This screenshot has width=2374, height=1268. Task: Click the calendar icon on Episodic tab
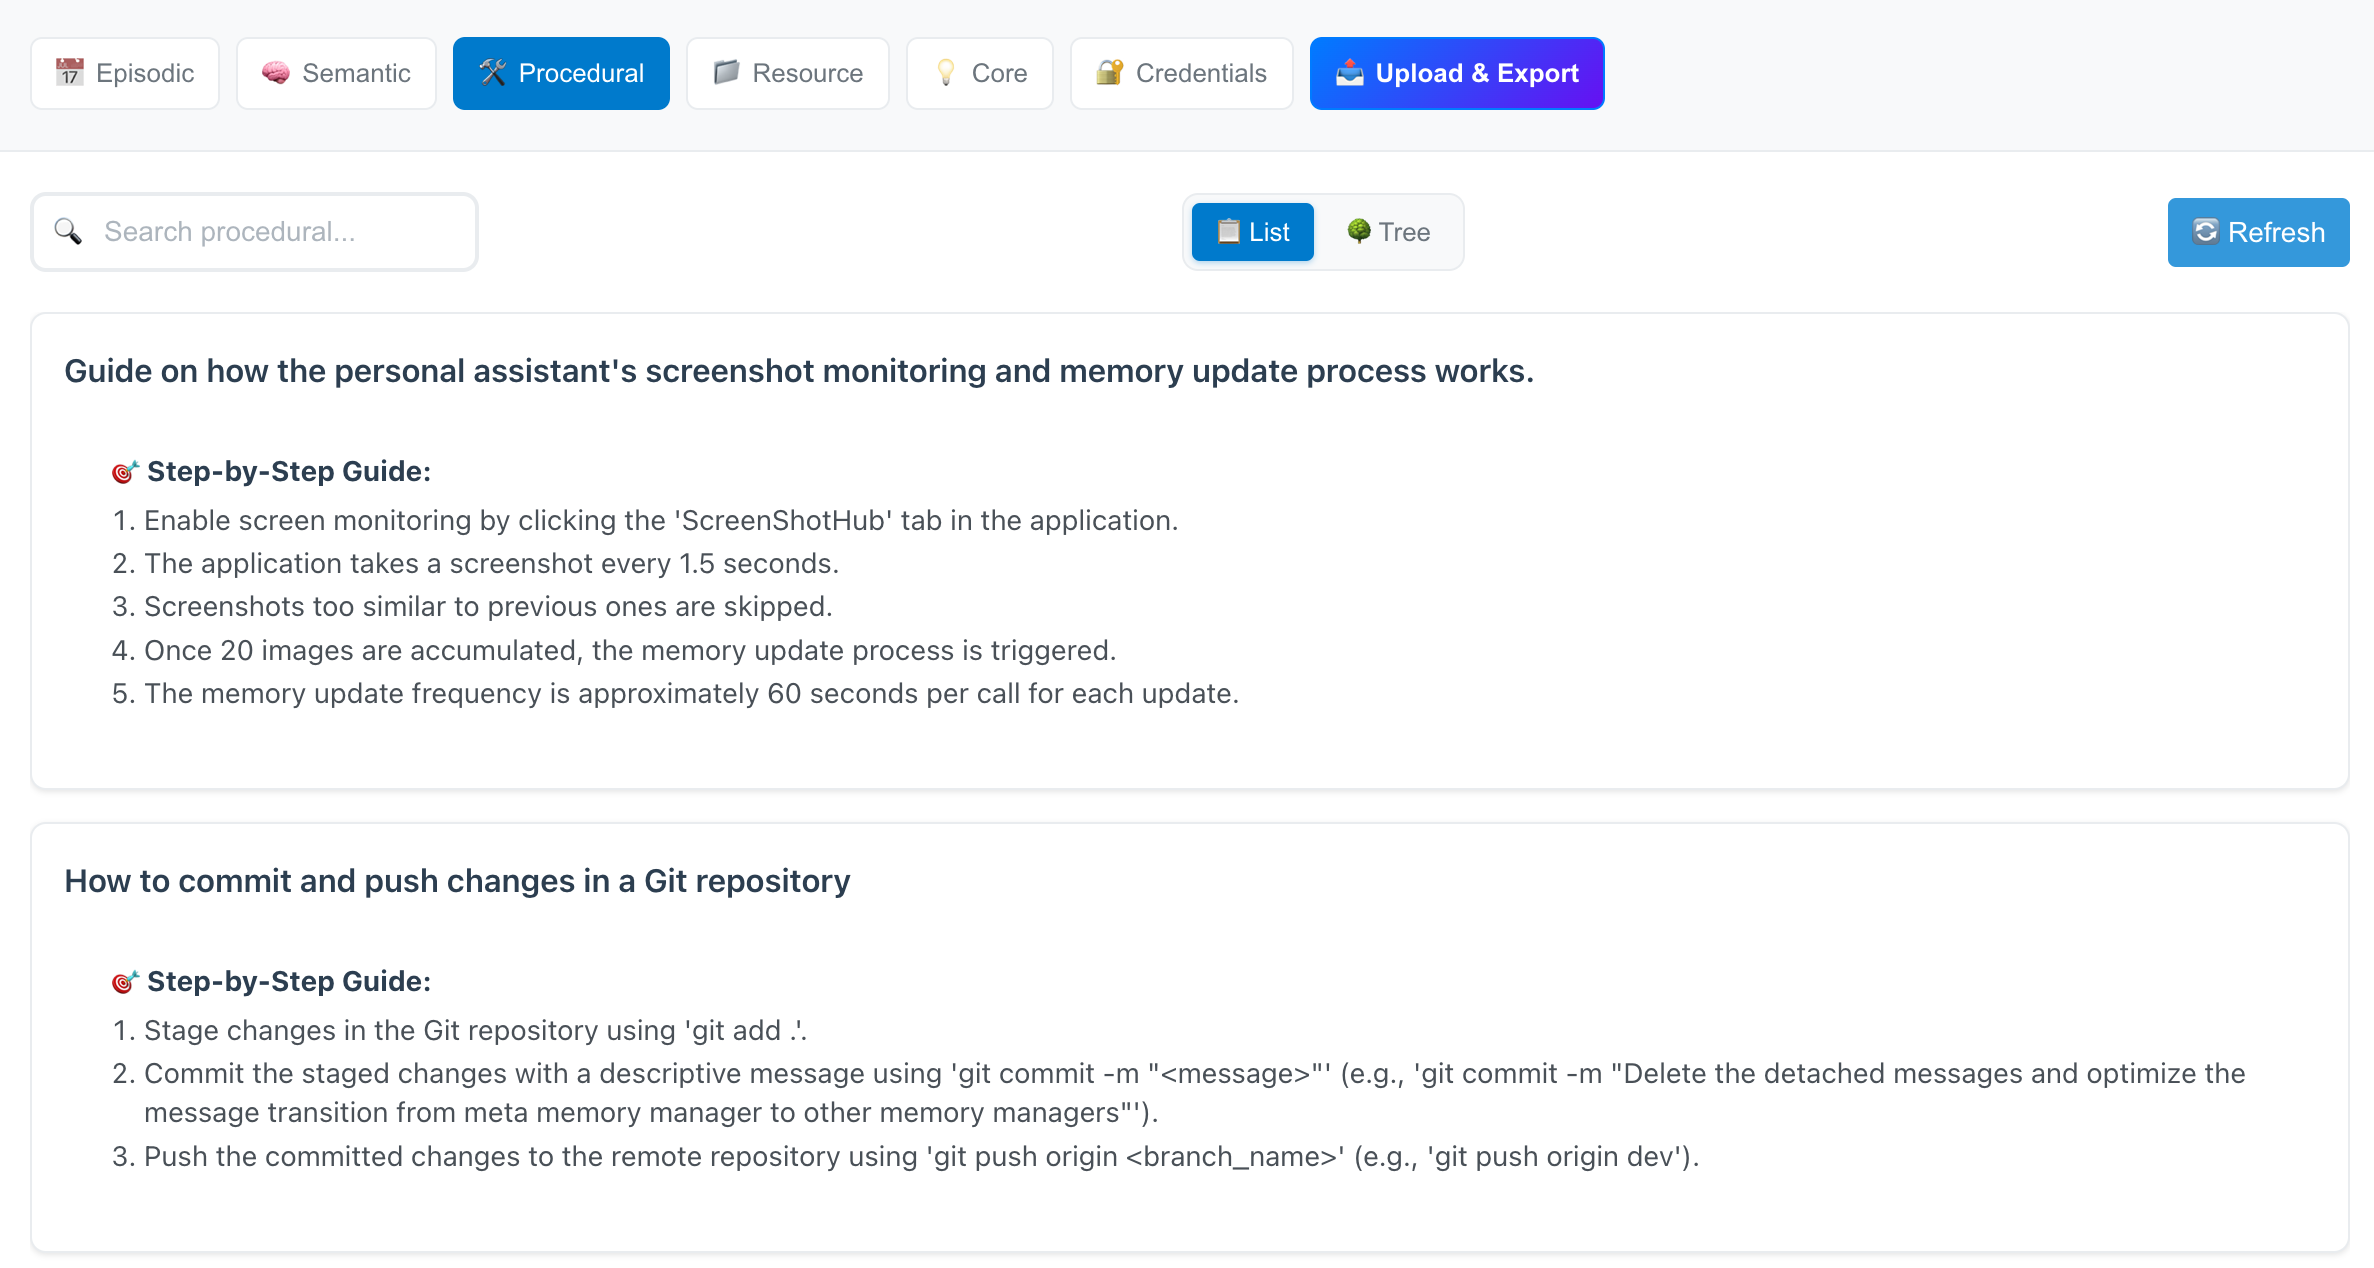[x=70, y=72]
